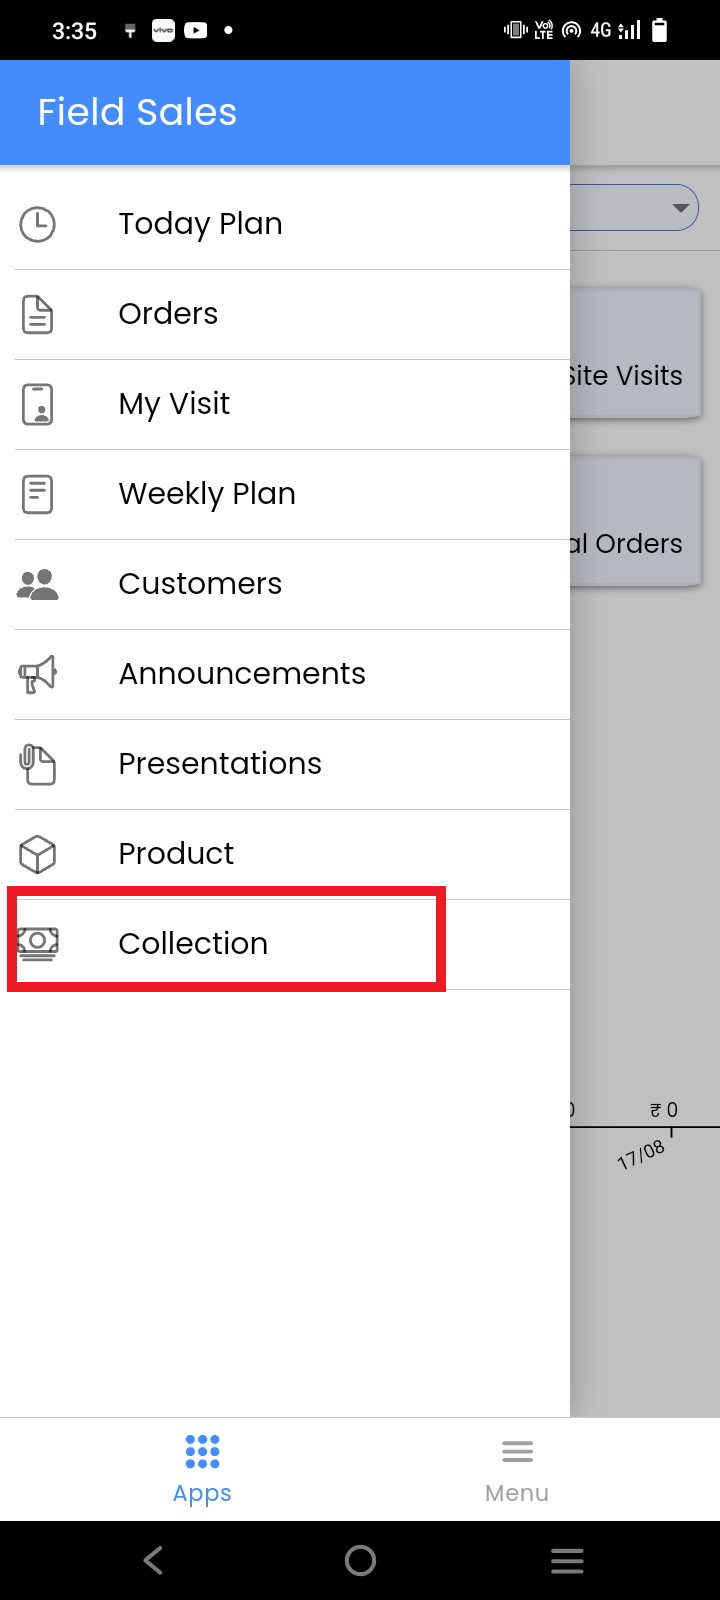The image size is (720, 1600).
Task: Open the Today Plan menu entry
Action: [200, 224]
